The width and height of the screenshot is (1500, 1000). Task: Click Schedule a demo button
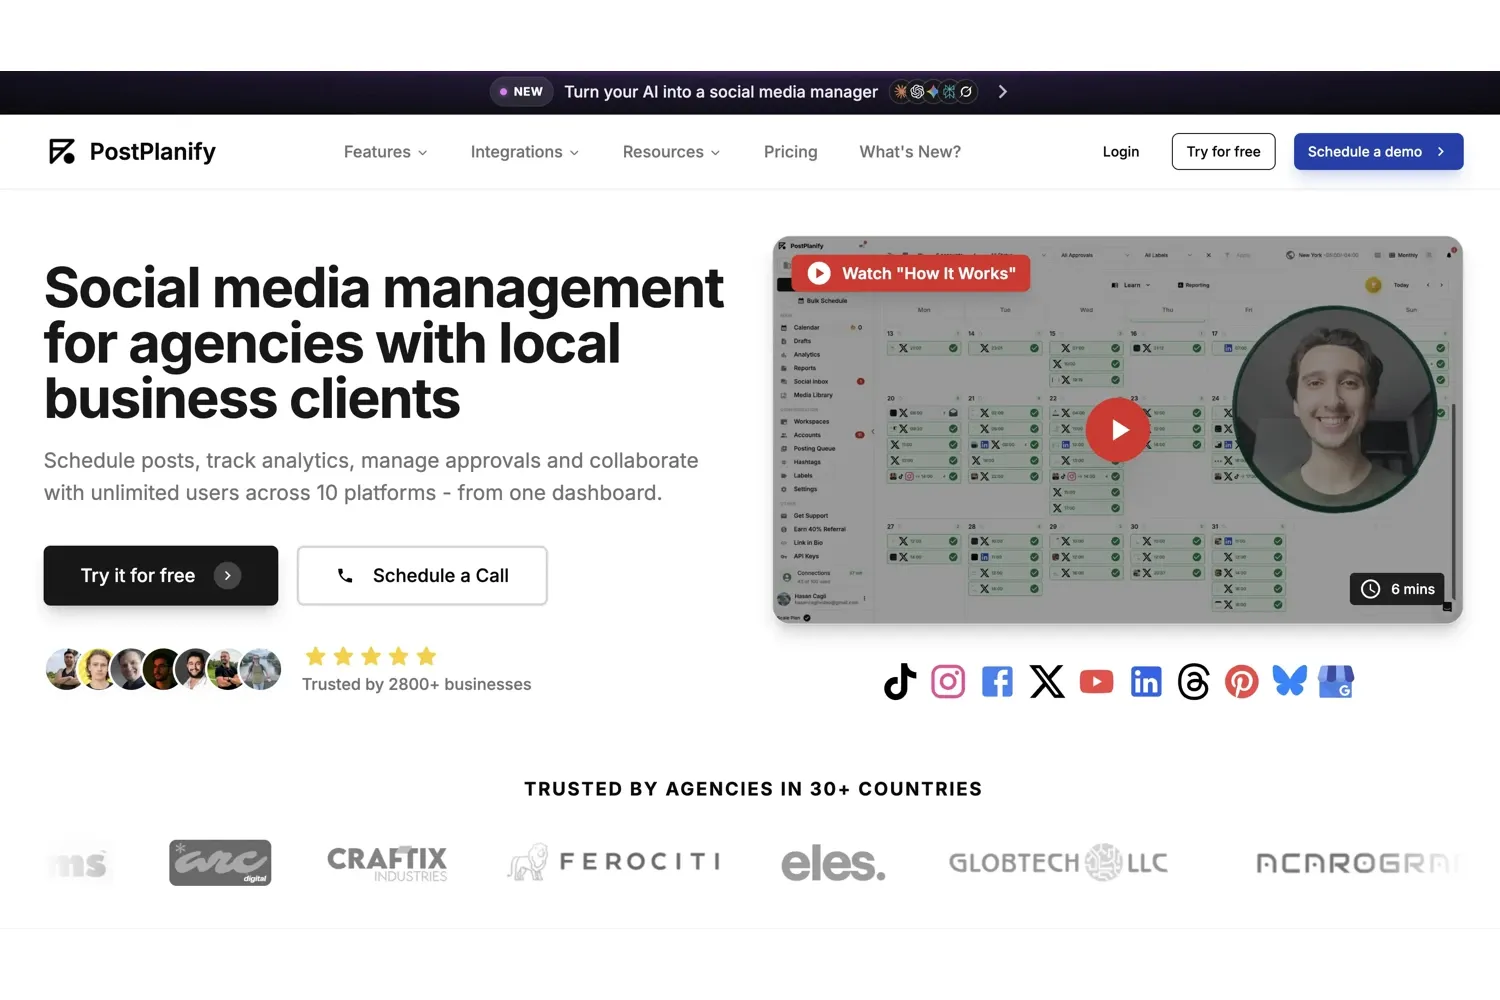[x=1378, y=152]
